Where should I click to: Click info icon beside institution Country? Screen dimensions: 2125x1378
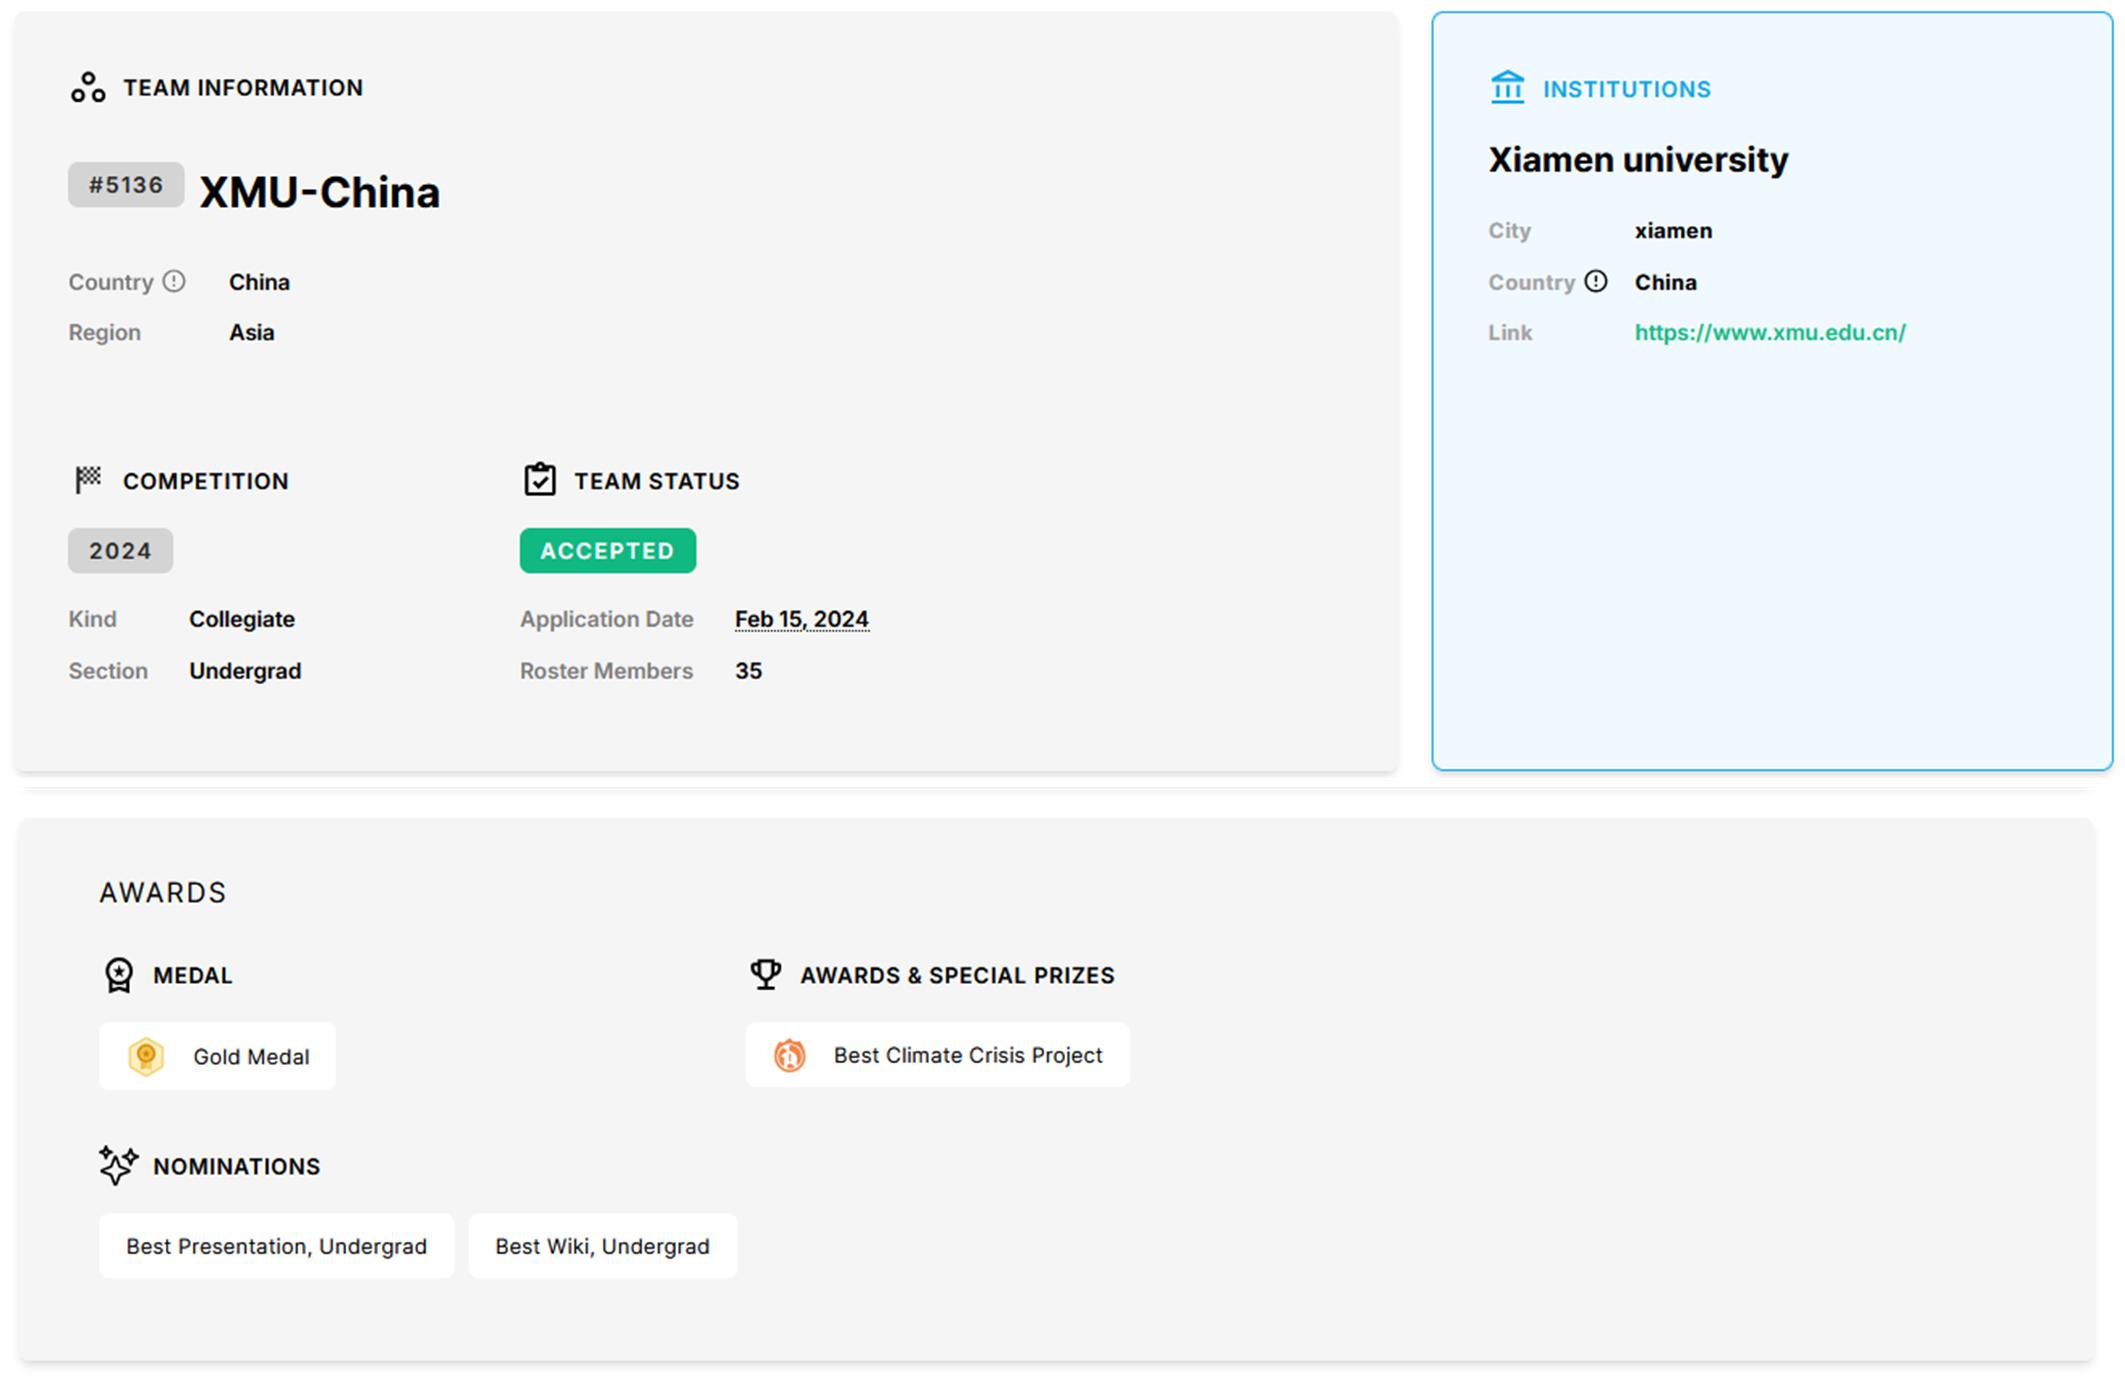click(1596, 282)
